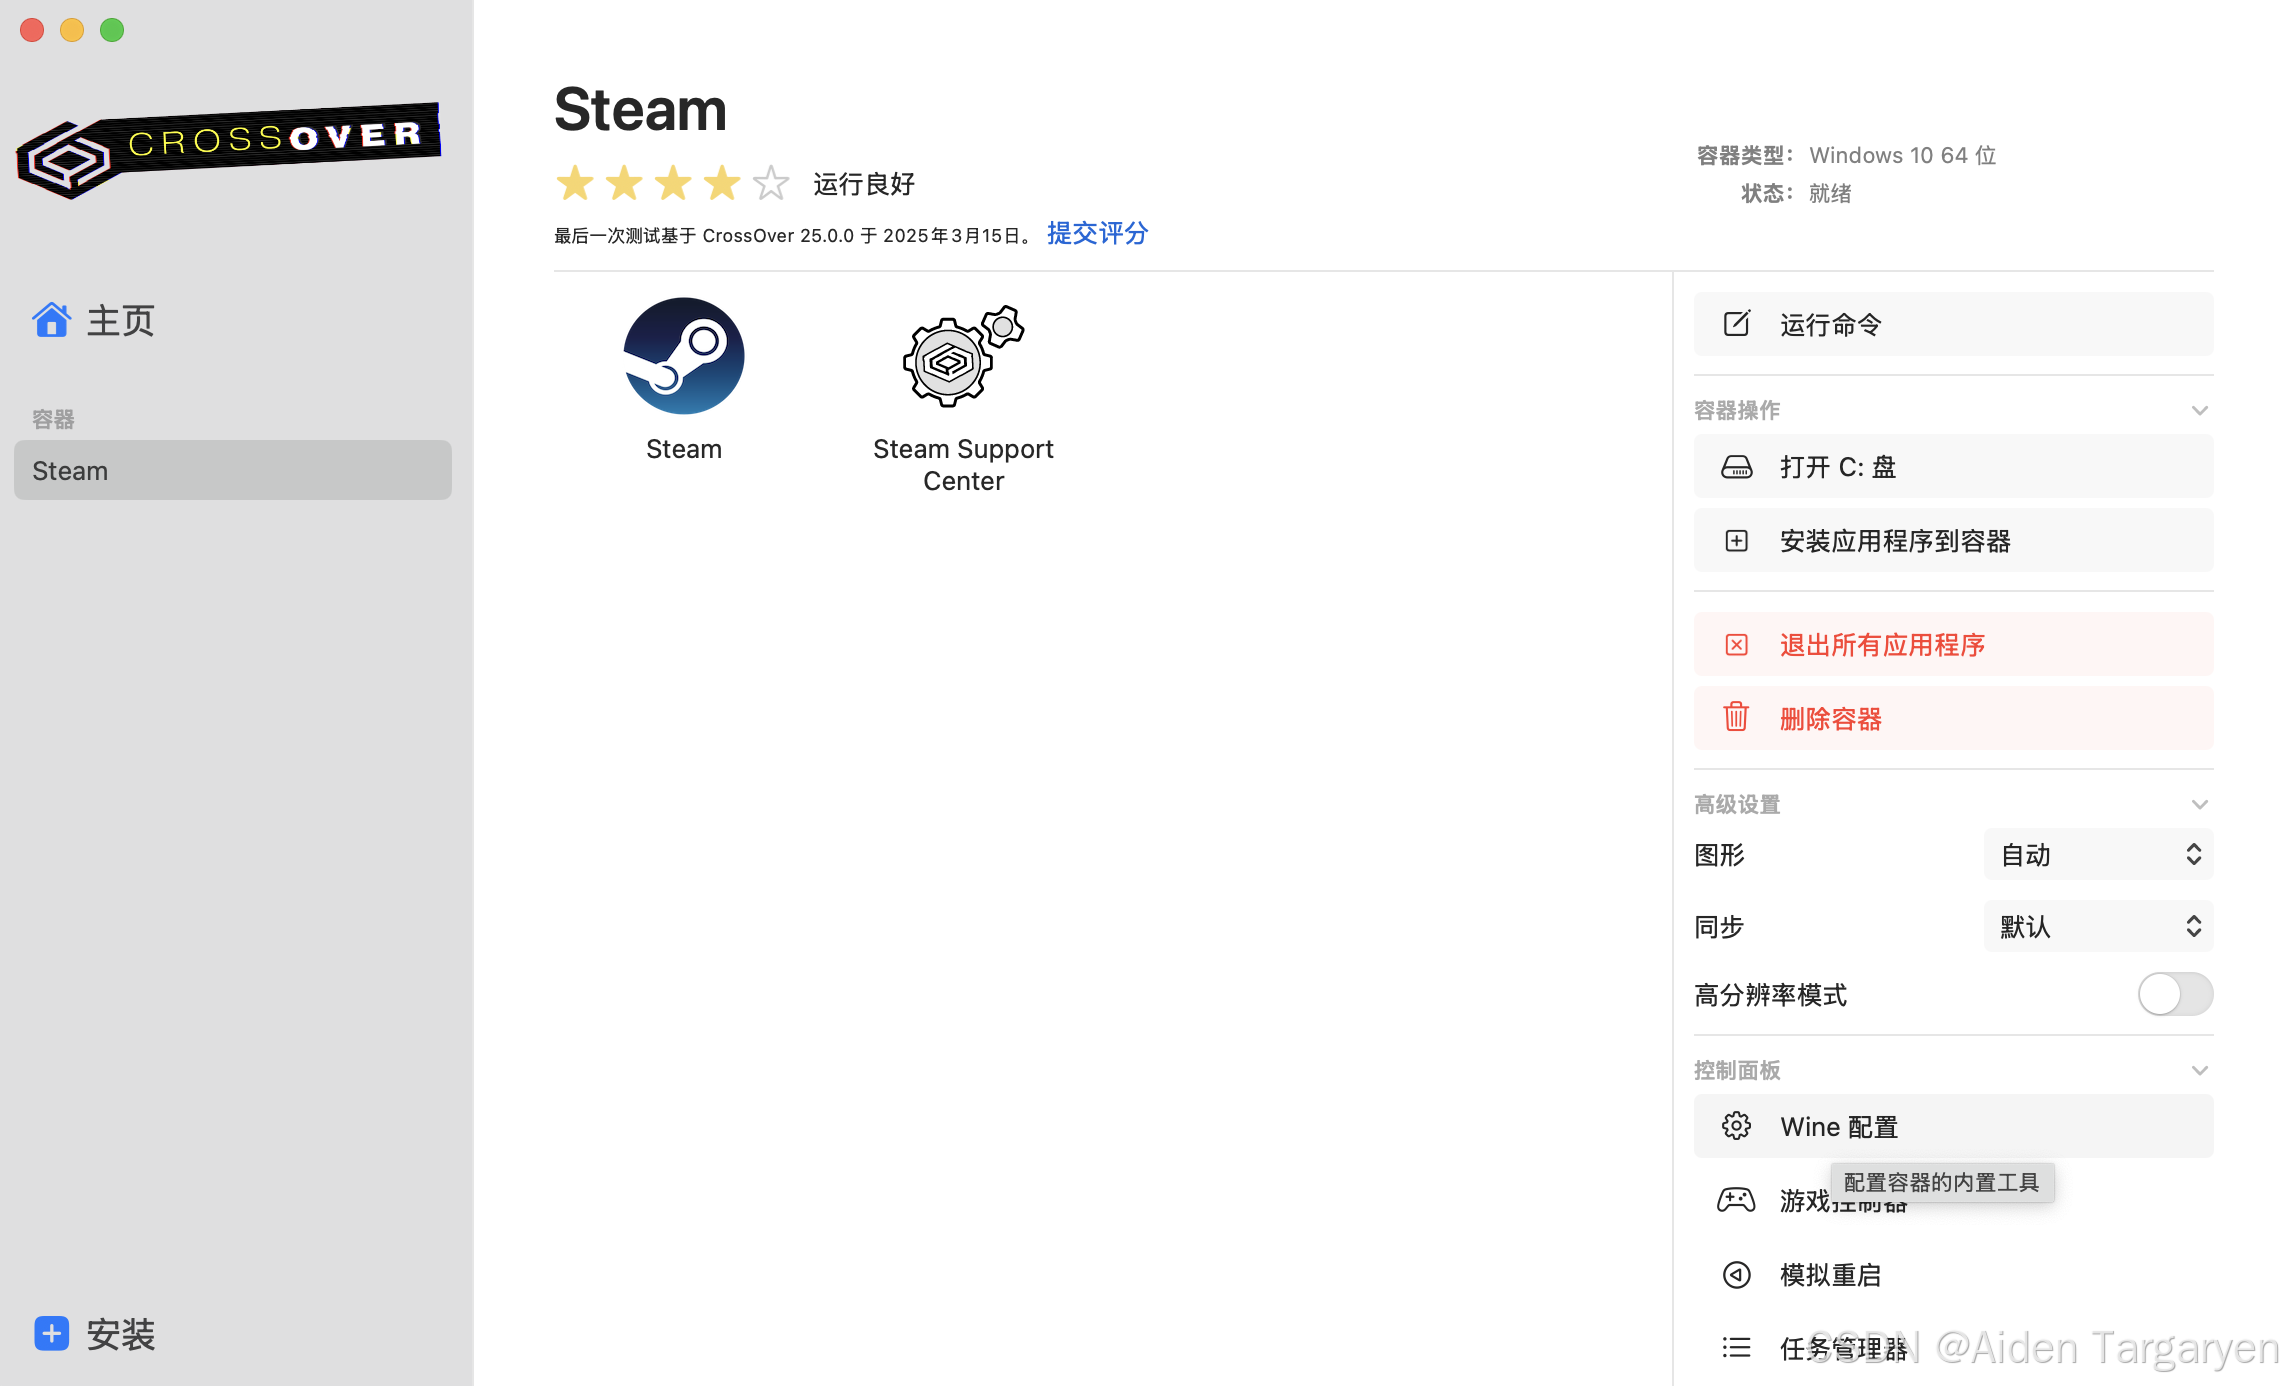Click the 提交评分 link
The image size is (2284, 1386).
pyautogui.click(x=1098, y=234)
